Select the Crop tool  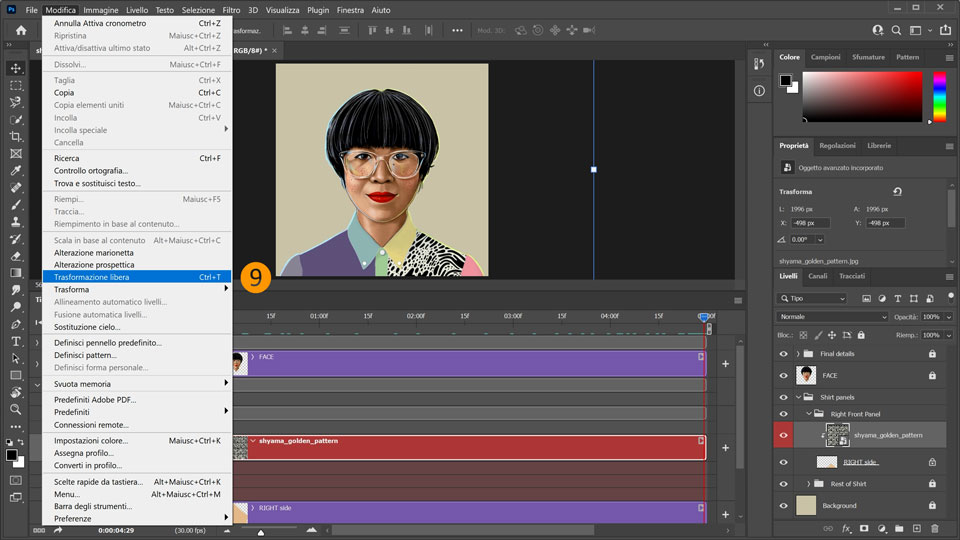tap(16, 136)
